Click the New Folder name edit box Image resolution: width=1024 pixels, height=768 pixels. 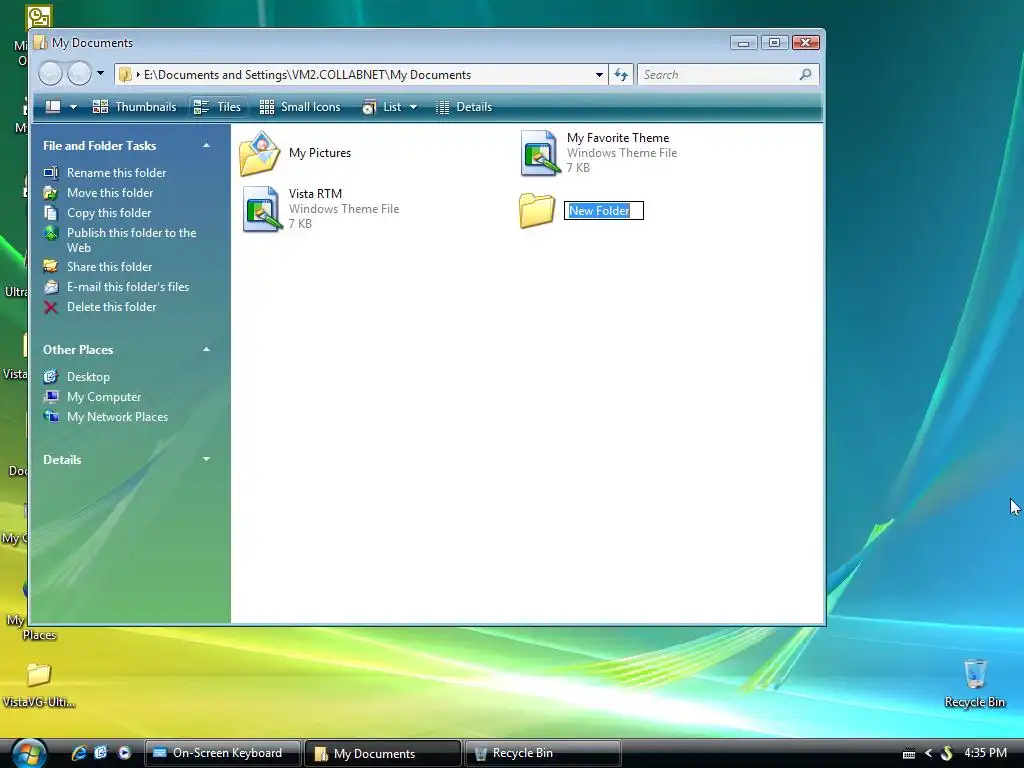[x=603, y=210]
